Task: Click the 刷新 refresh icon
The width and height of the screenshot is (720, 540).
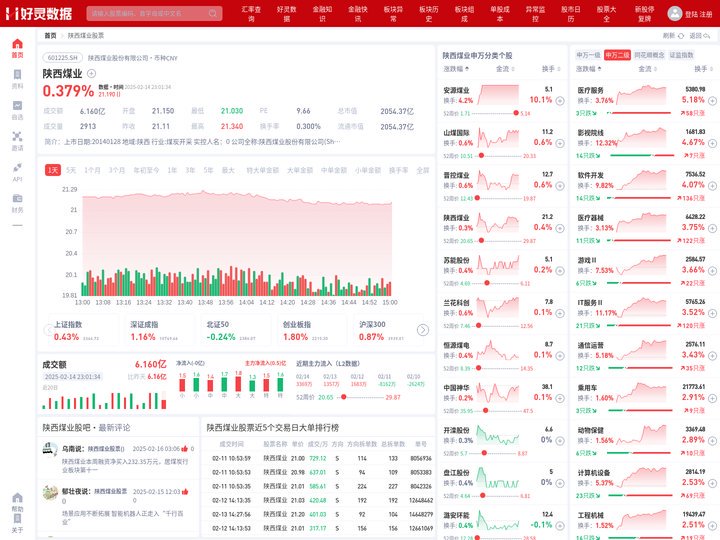Action: [681, 35]
